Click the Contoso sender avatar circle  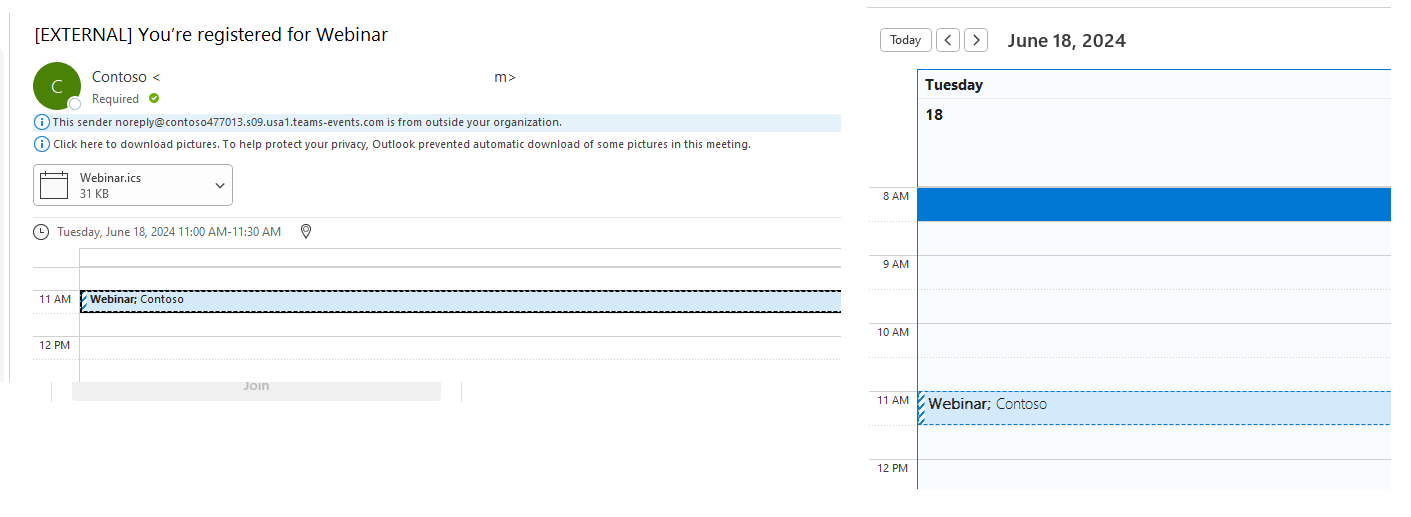pyautogui.click(x=57, y=86)
